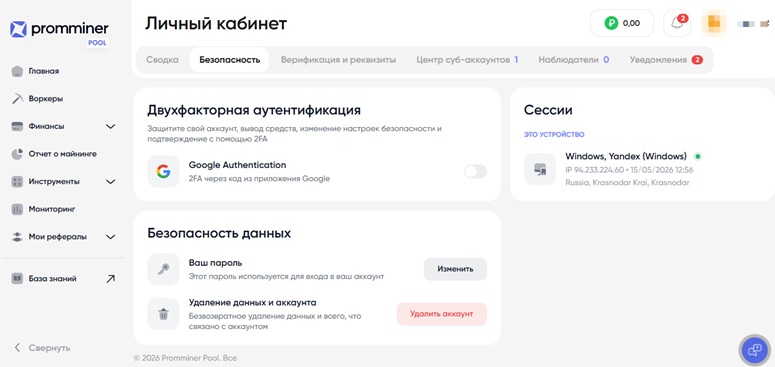This screenshot has width=775, height=367.
Task: Click the Мои рефералы people icon
Action: [x=17, y=237]
